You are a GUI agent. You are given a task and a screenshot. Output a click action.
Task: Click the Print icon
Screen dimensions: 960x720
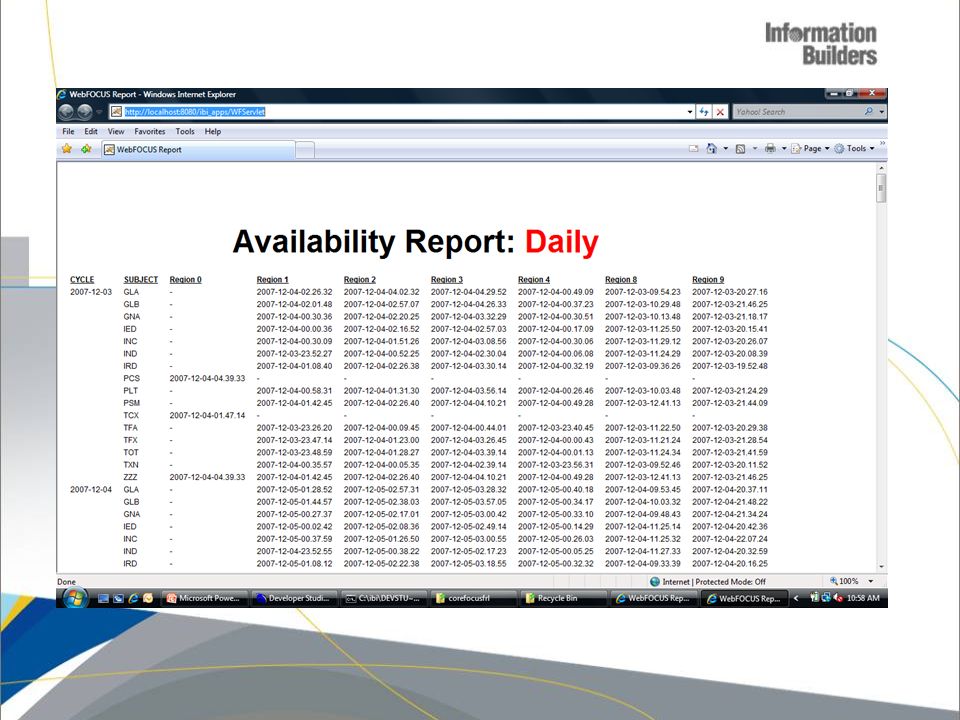click(770, 148)
